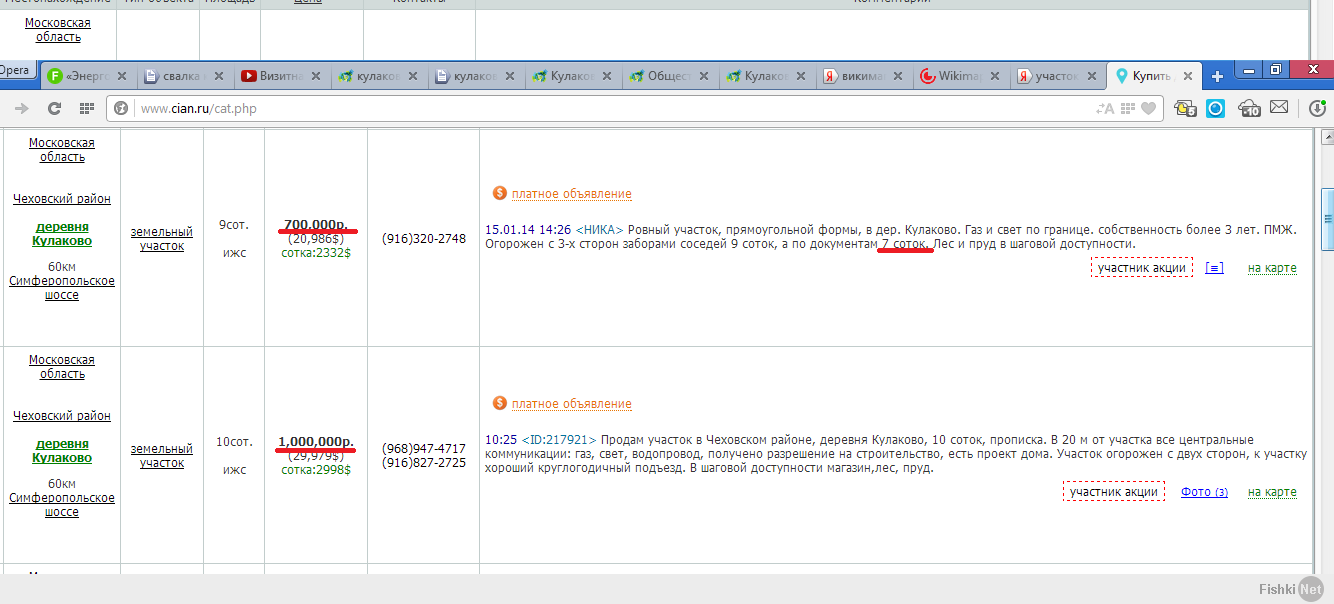Screen dimensions: 1334x604
Task: Reload the current page
Action: click(54, 108)
